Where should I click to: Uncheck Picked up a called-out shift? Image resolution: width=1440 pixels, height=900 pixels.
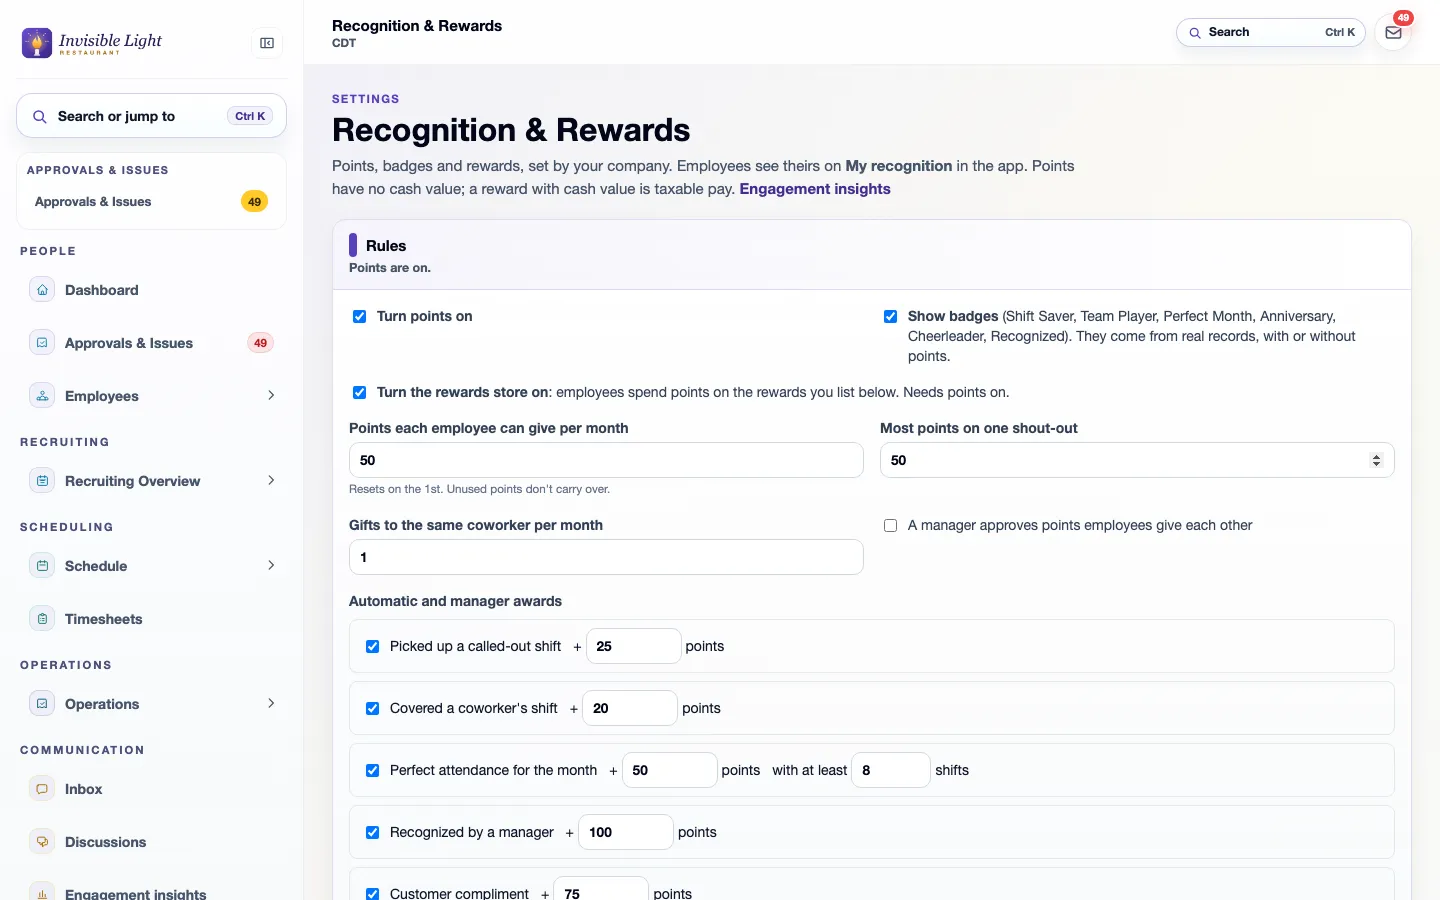click(372, 646)
